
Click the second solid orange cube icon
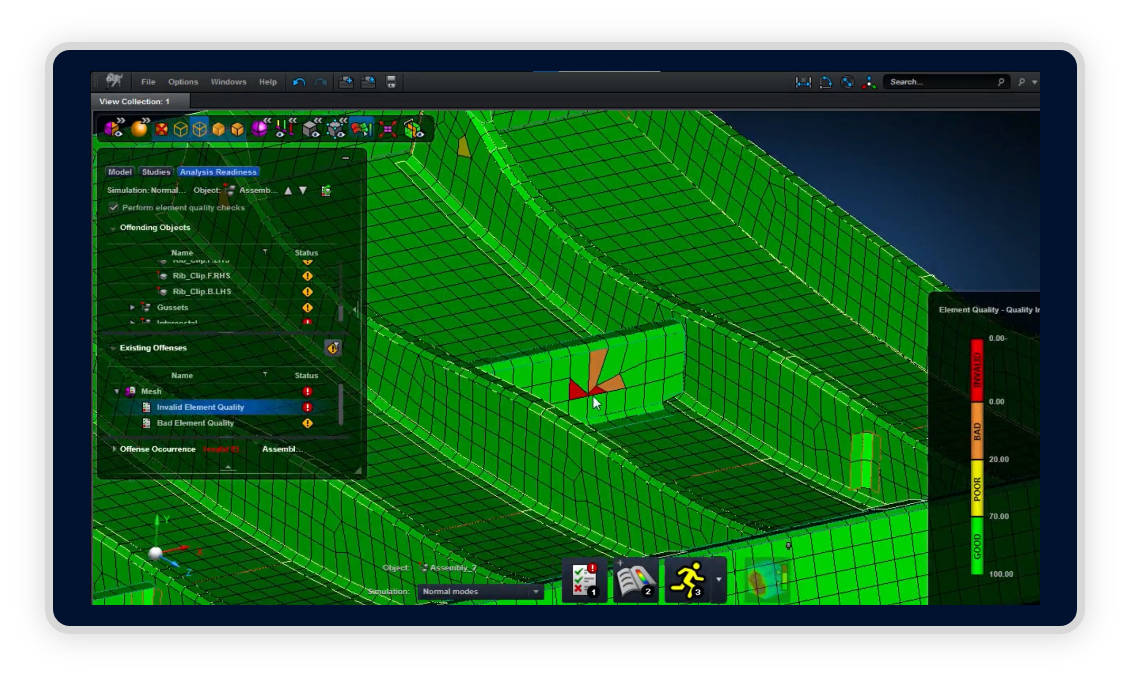(x=237, y=129)
